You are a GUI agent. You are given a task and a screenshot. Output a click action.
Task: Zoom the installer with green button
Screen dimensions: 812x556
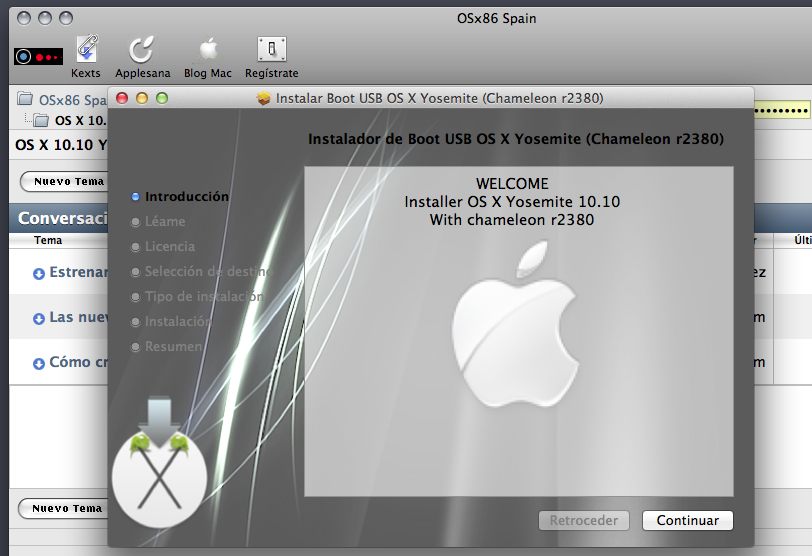point(162,98)
